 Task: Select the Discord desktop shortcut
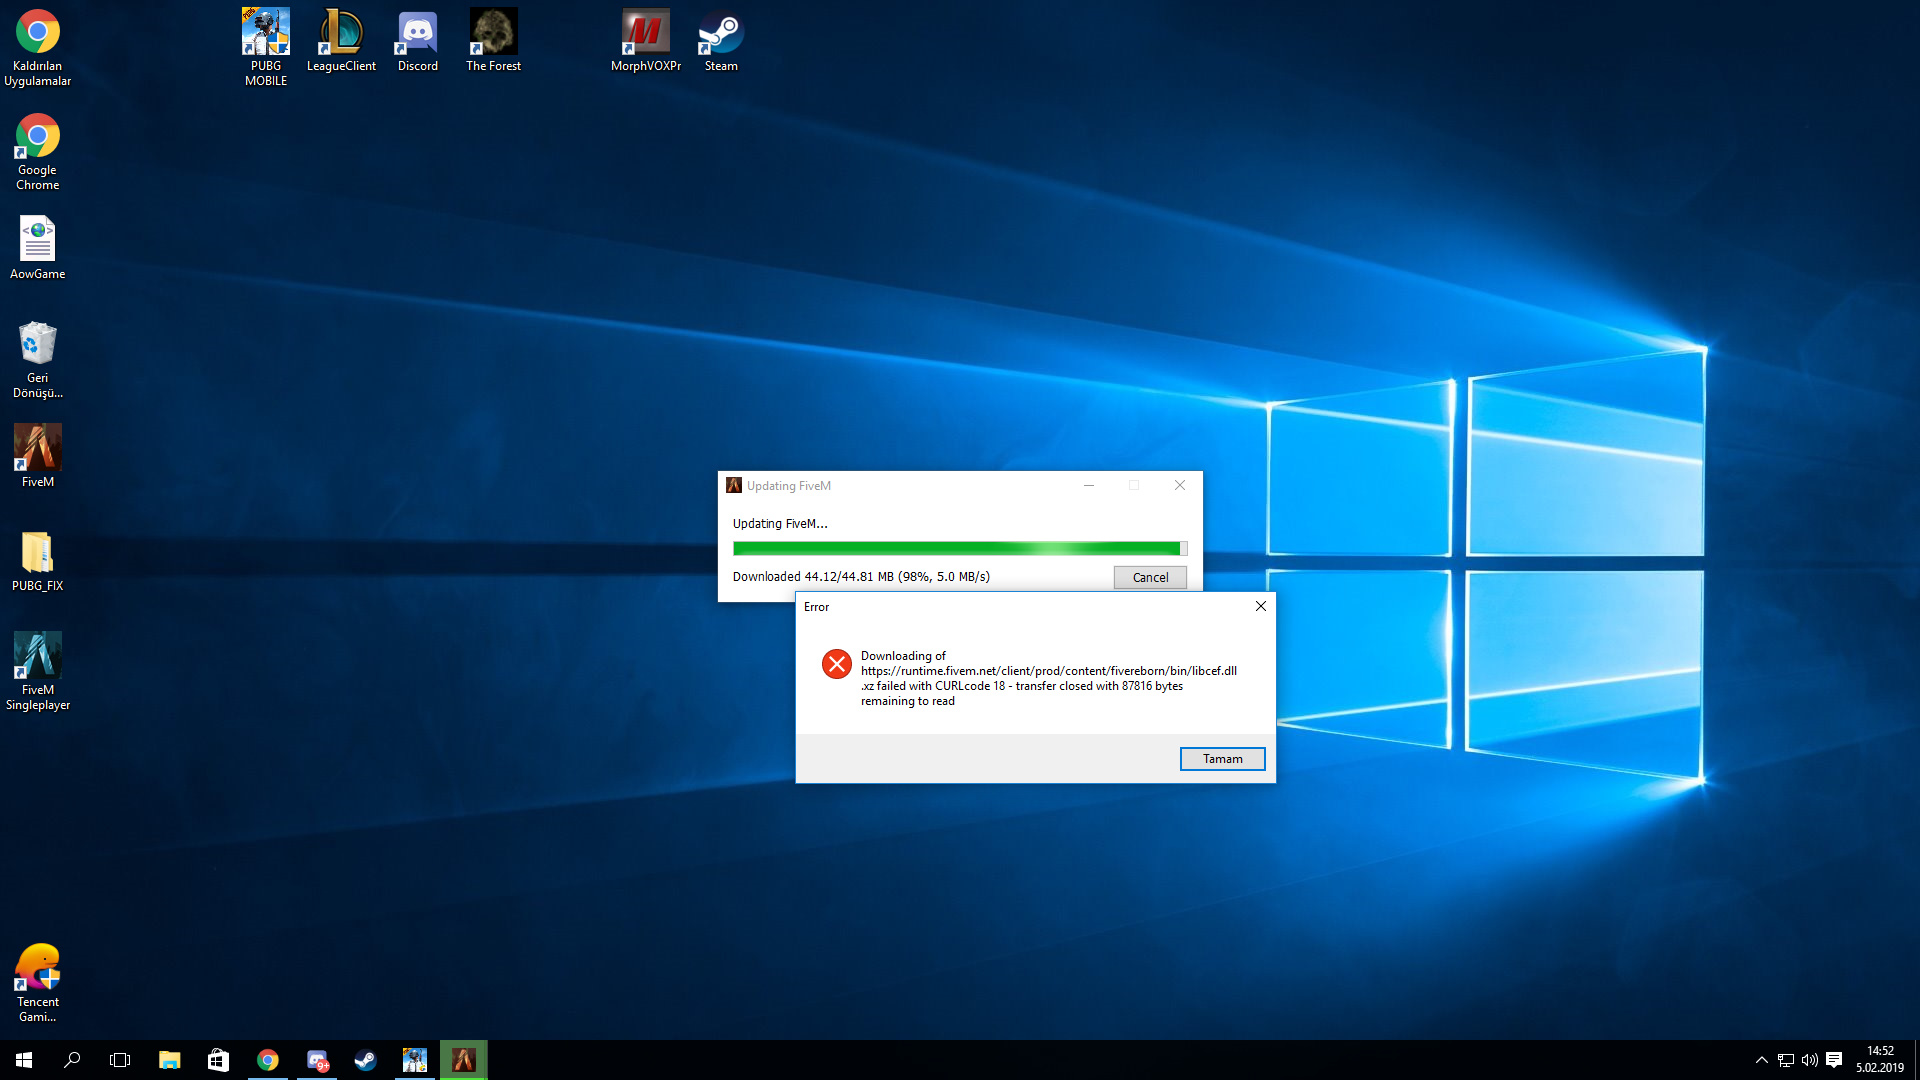(418, 41)
